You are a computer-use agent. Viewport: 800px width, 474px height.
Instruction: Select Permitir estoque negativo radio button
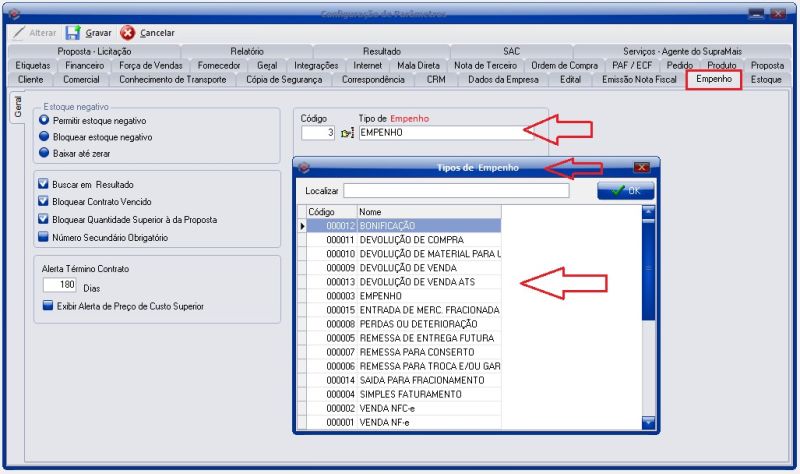(44, 120)
